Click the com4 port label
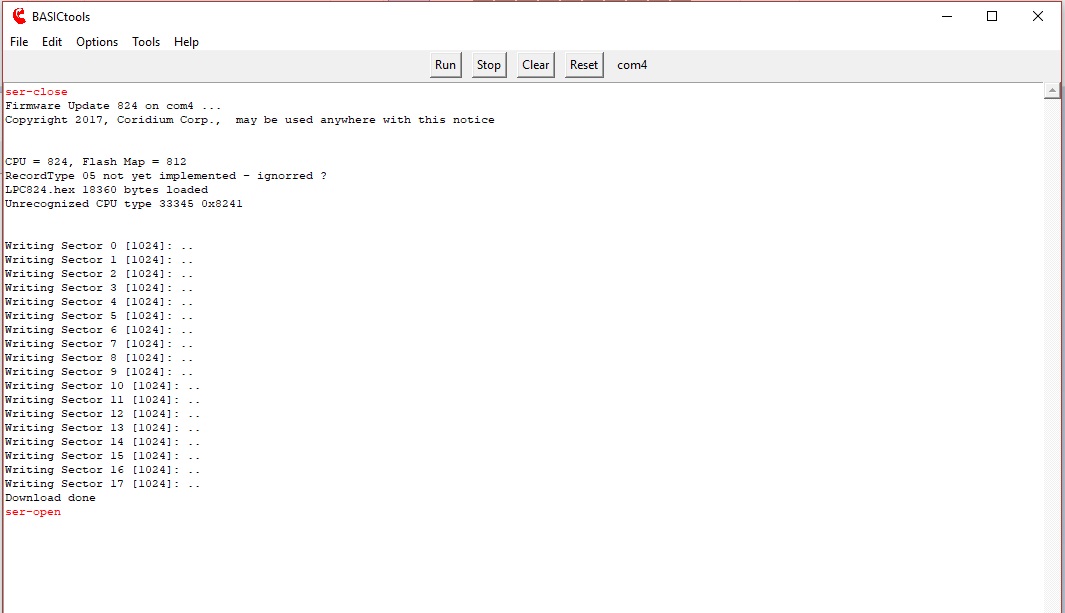1065x613 pixels. click(x=632, y=65)
